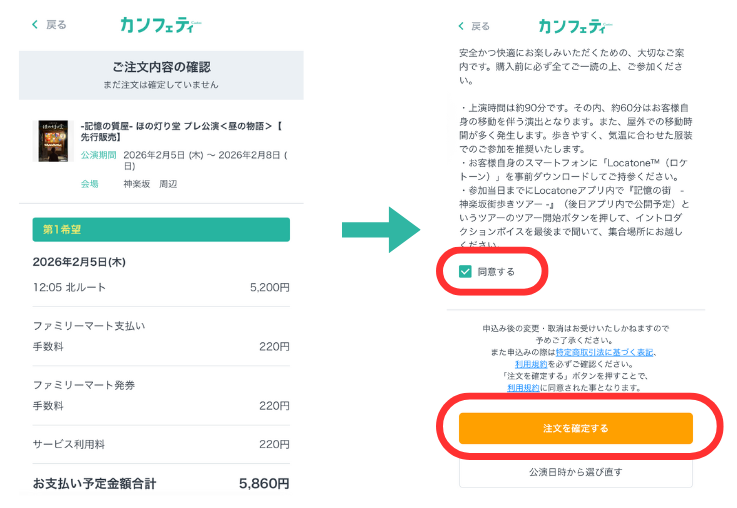Click the 公演日時から選び直す button

point(575,471)
